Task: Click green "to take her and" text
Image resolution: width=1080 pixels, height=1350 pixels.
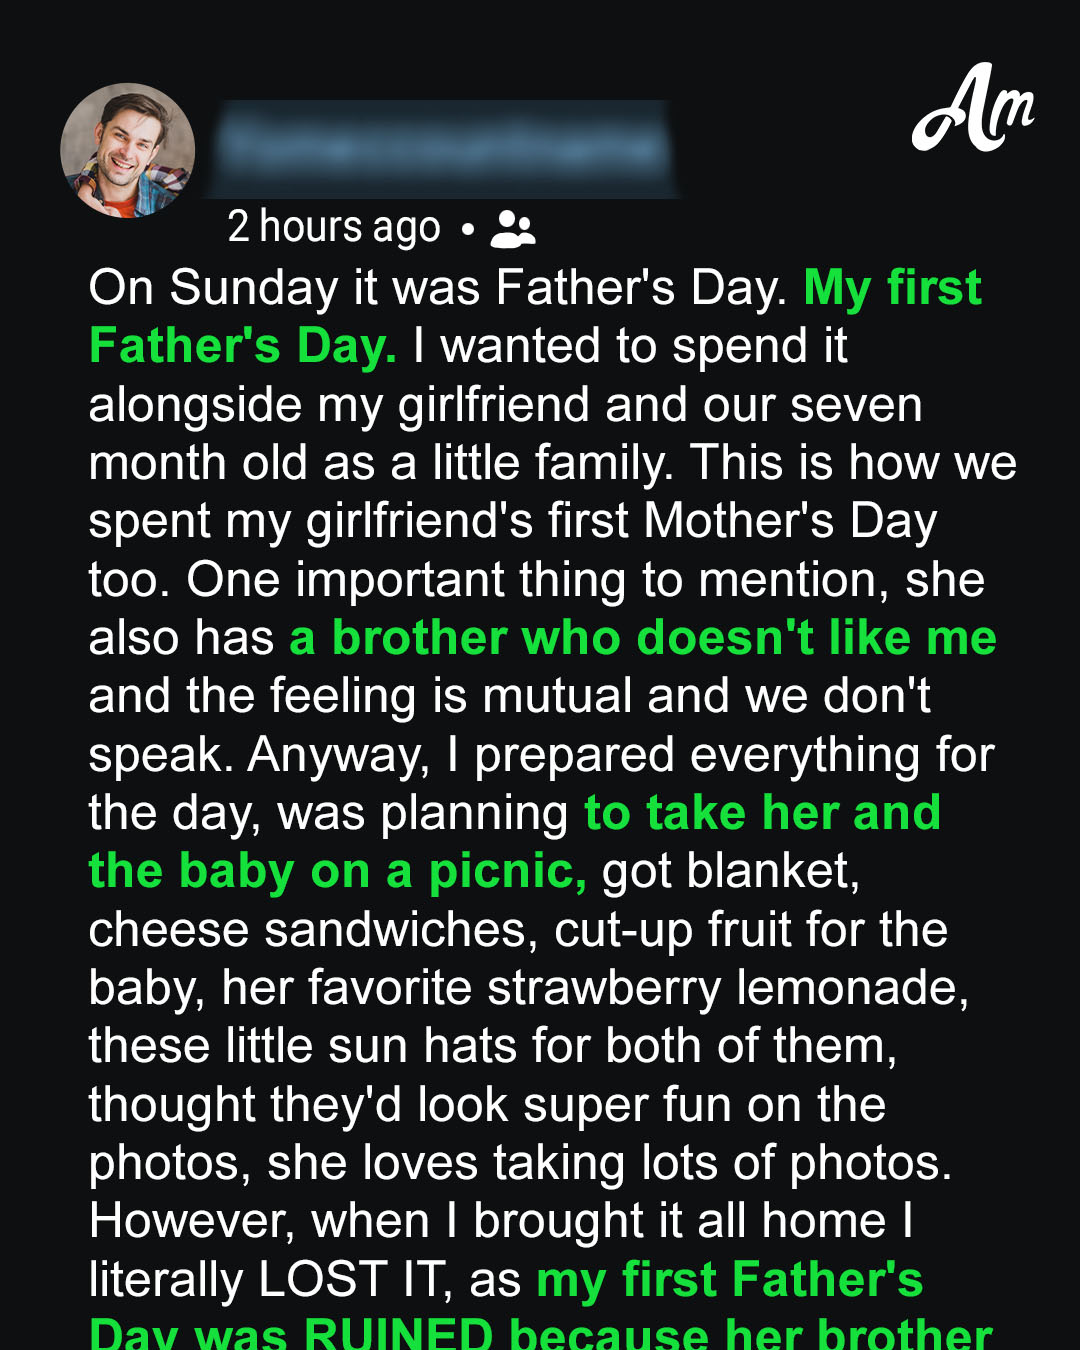Action: (763, 813)
